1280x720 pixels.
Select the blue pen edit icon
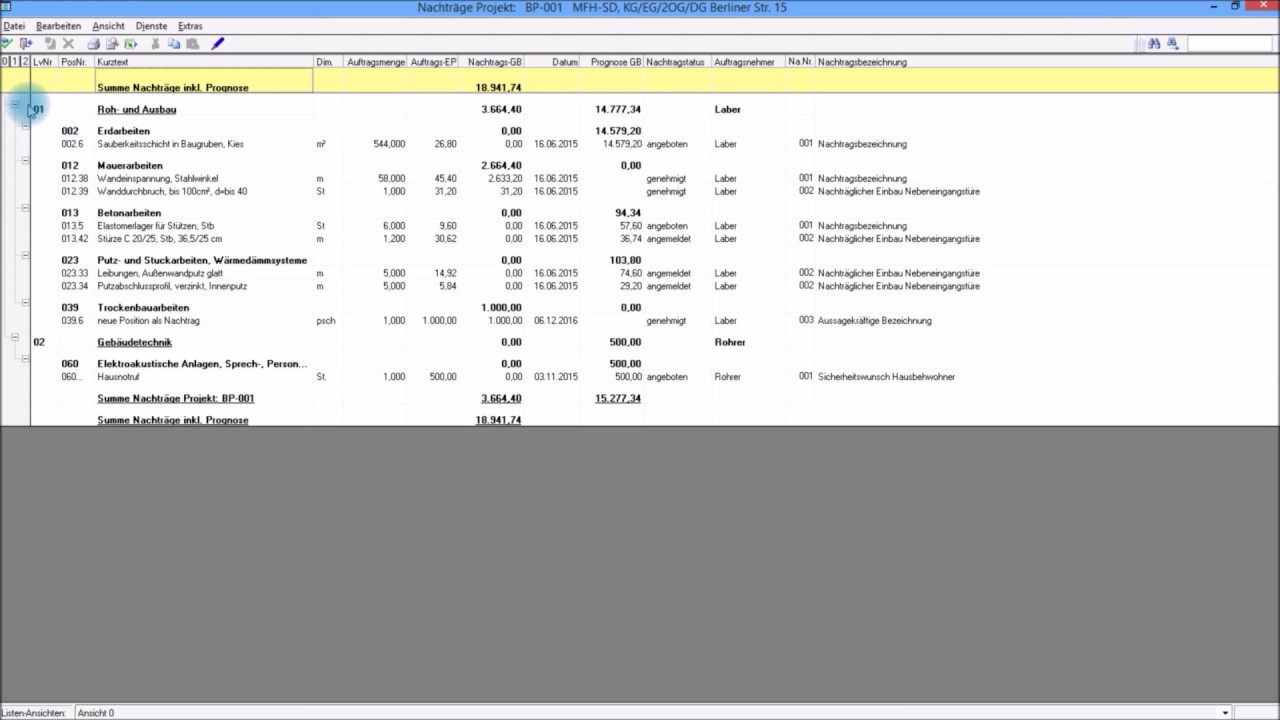tap(217, 44)
